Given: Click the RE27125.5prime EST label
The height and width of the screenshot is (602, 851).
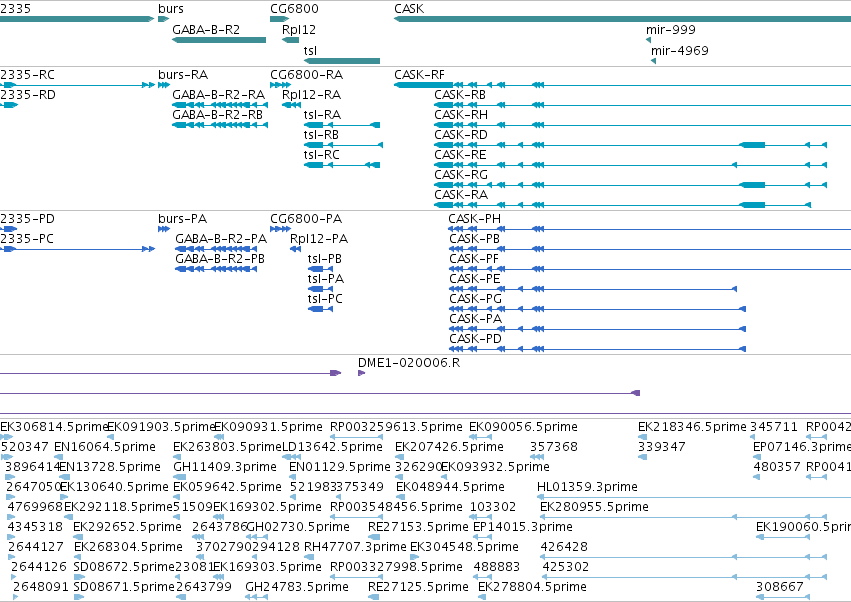Looking at the screenshot, I should tap(418, 587).
